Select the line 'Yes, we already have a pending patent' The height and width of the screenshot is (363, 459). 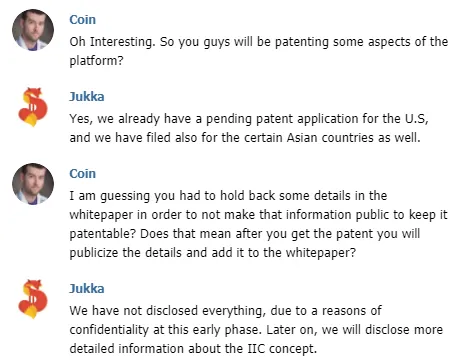[249, 119]
